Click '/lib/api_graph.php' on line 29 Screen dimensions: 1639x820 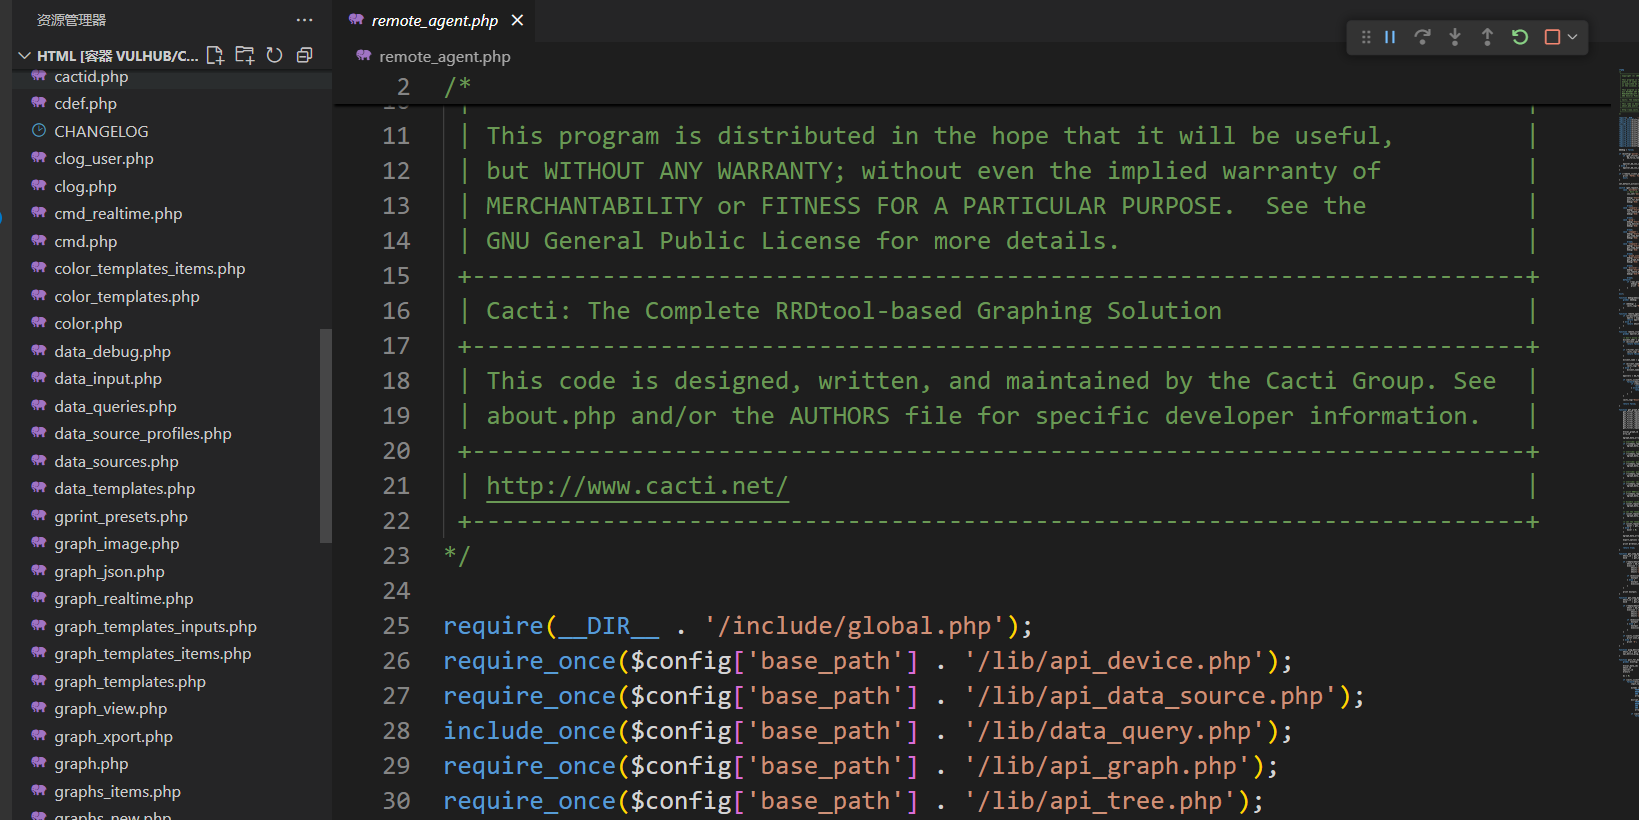[1108, 766]
